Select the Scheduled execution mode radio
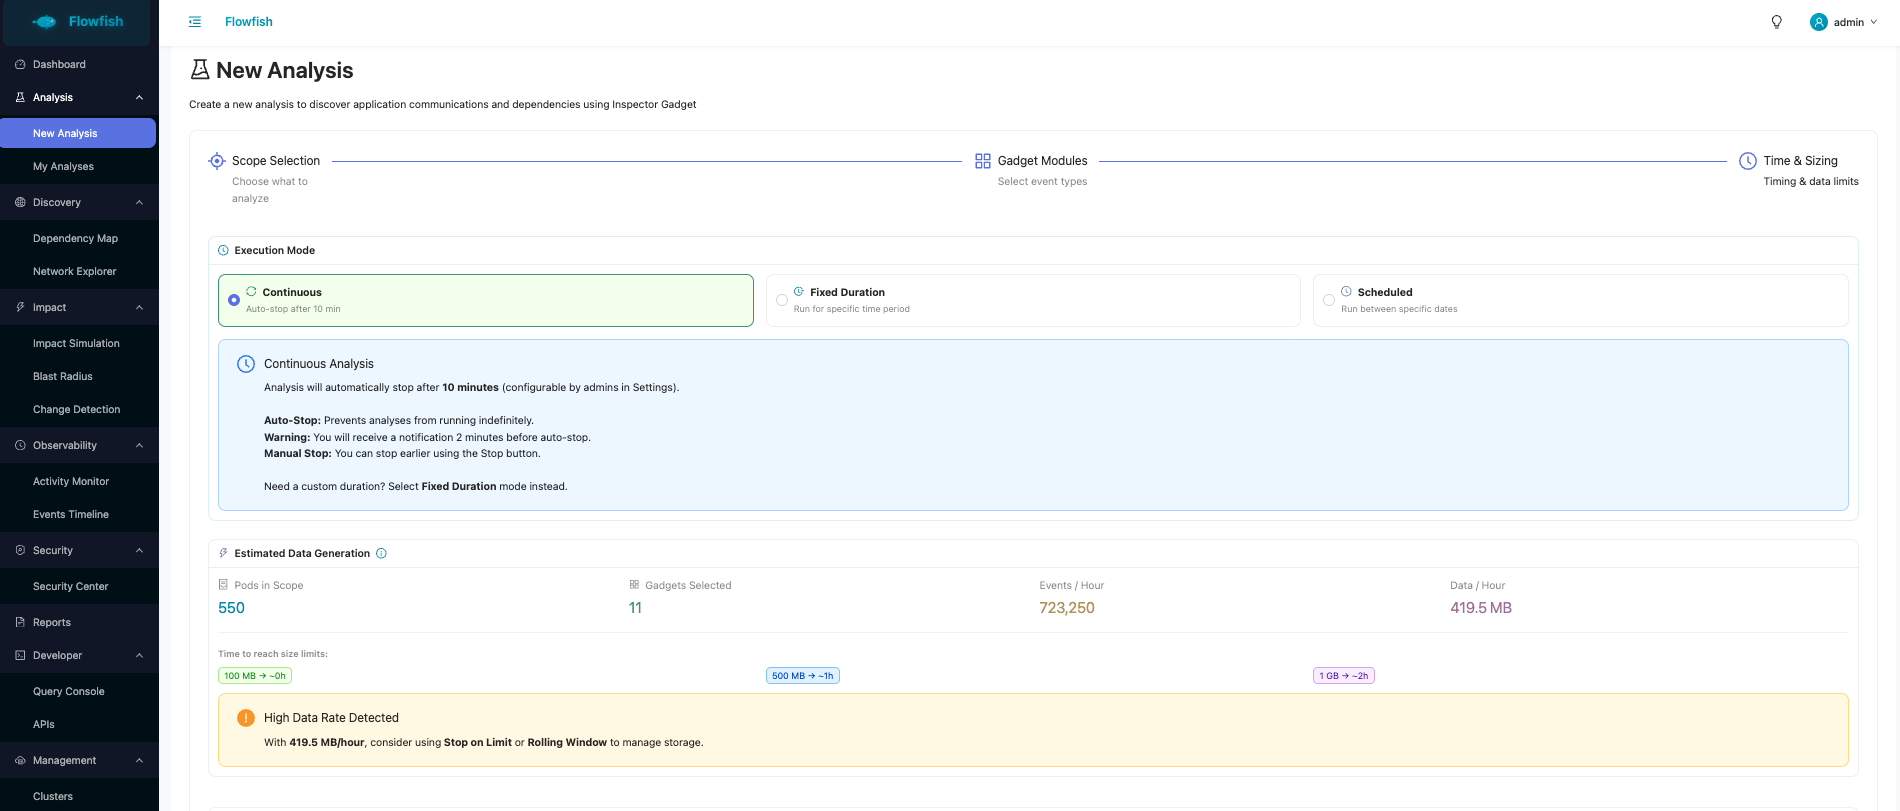 tap(1329, 300)
